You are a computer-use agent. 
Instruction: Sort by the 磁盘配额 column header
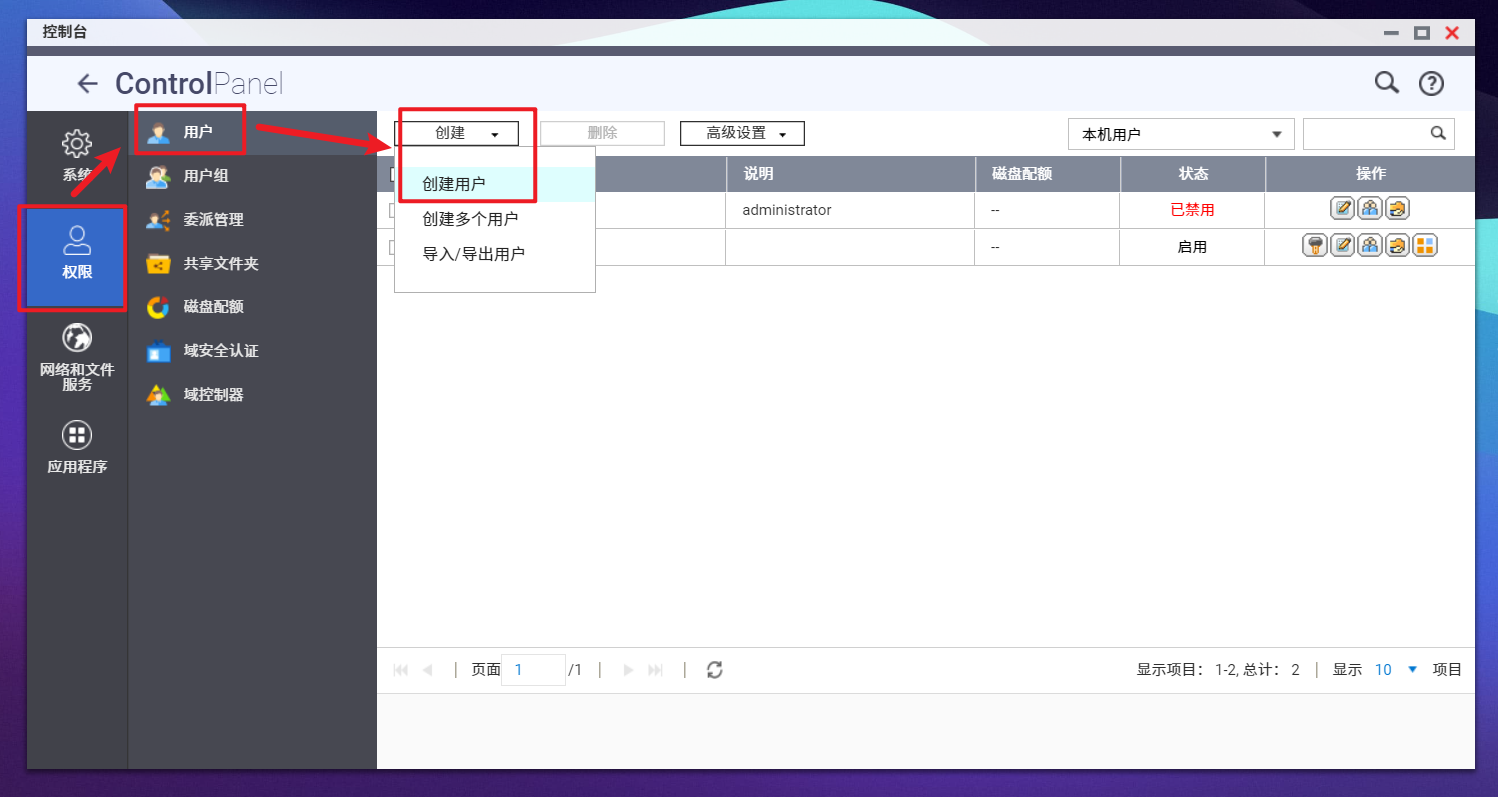1048,174
